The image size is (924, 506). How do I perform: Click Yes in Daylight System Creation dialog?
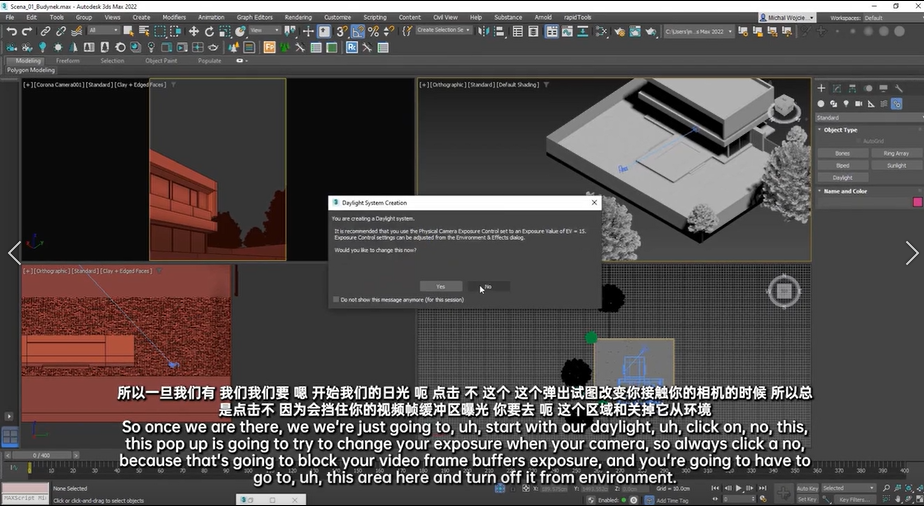tap(441, 286)
